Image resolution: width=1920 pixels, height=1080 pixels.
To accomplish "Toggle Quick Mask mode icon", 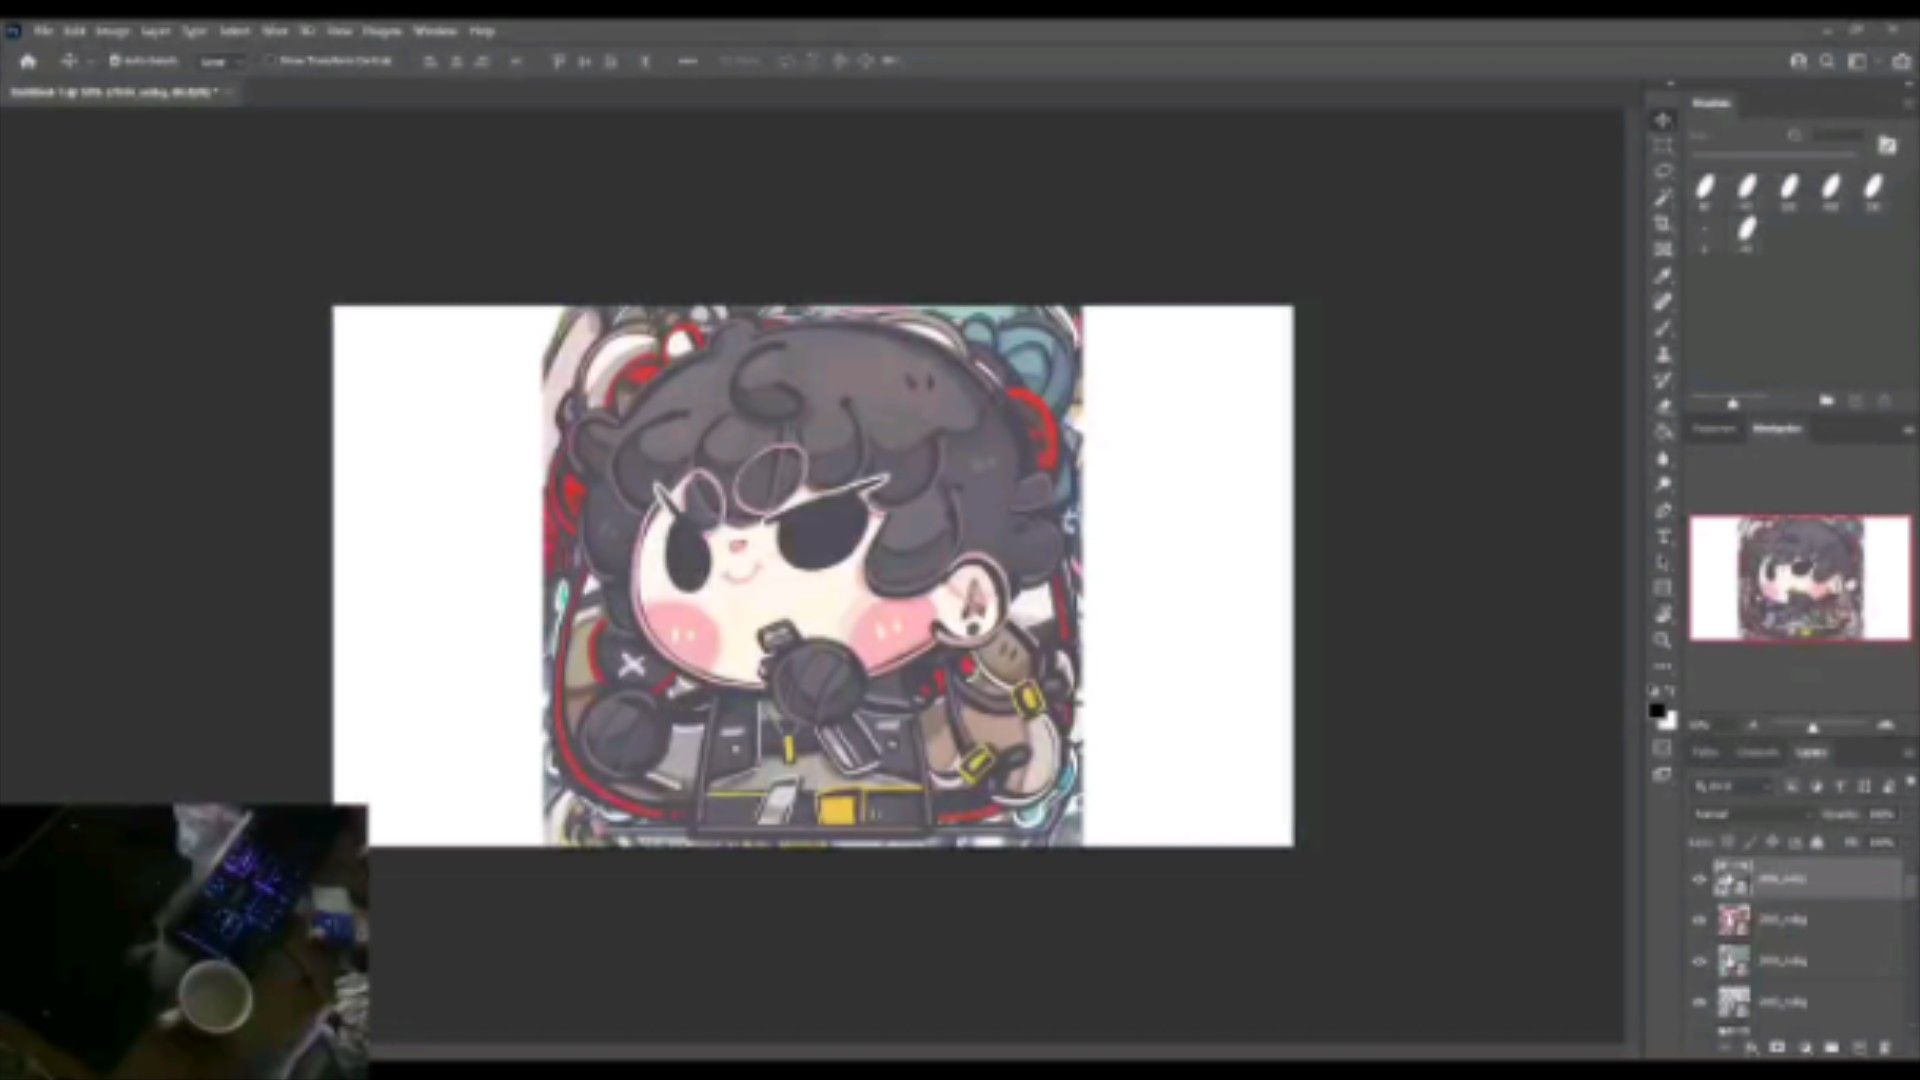I will 1663,748.
